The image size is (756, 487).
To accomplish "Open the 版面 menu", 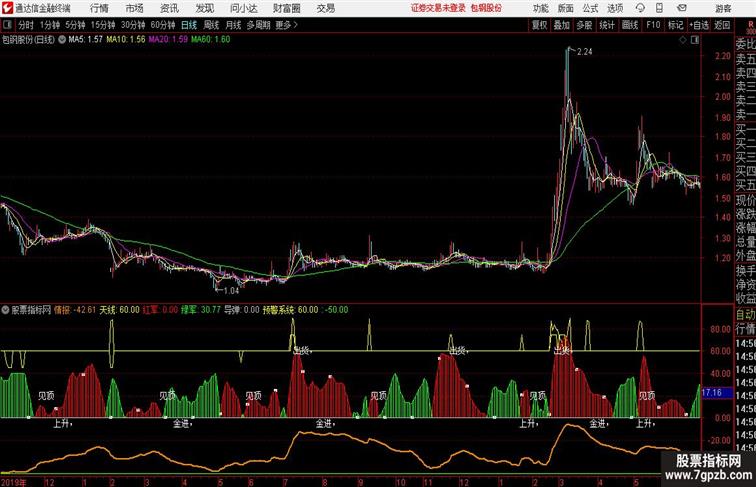I will (566, 8).
